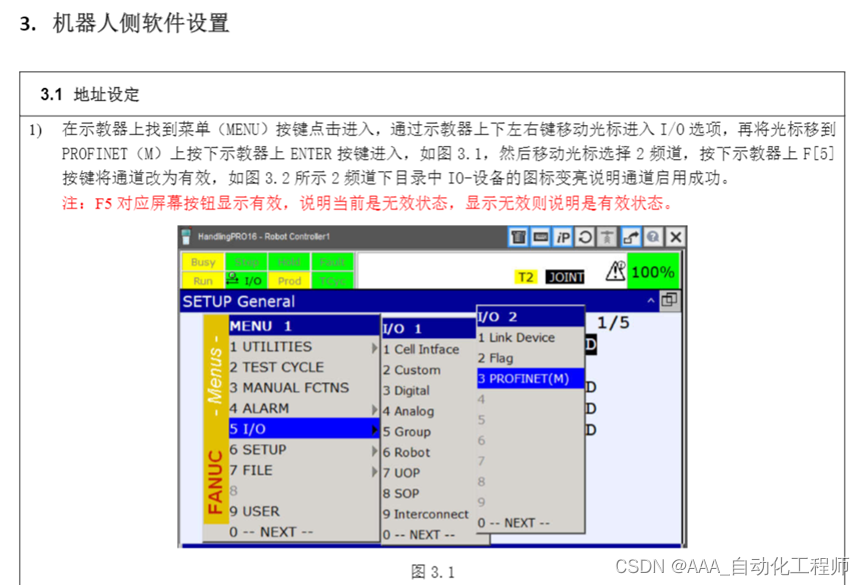
Task: Expand the I/O submenu arrow in MENU 1
Action: click(x=375, y=430)
